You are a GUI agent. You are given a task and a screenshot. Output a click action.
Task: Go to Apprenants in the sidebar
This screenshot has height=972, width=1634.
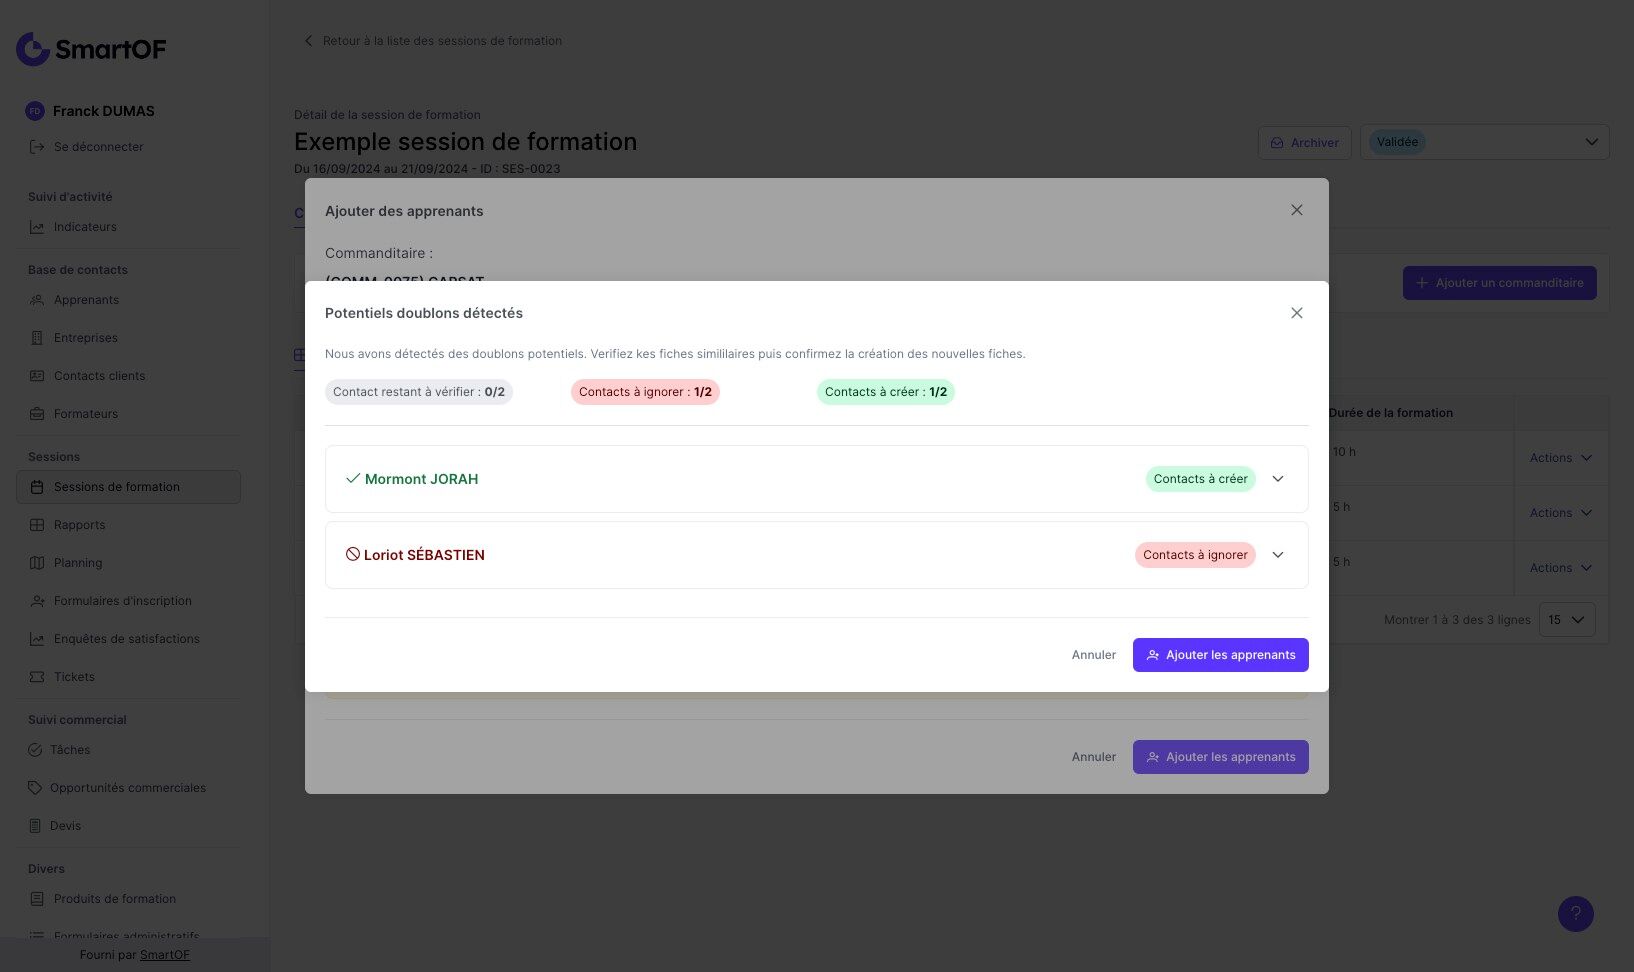(x=86, y=300)
